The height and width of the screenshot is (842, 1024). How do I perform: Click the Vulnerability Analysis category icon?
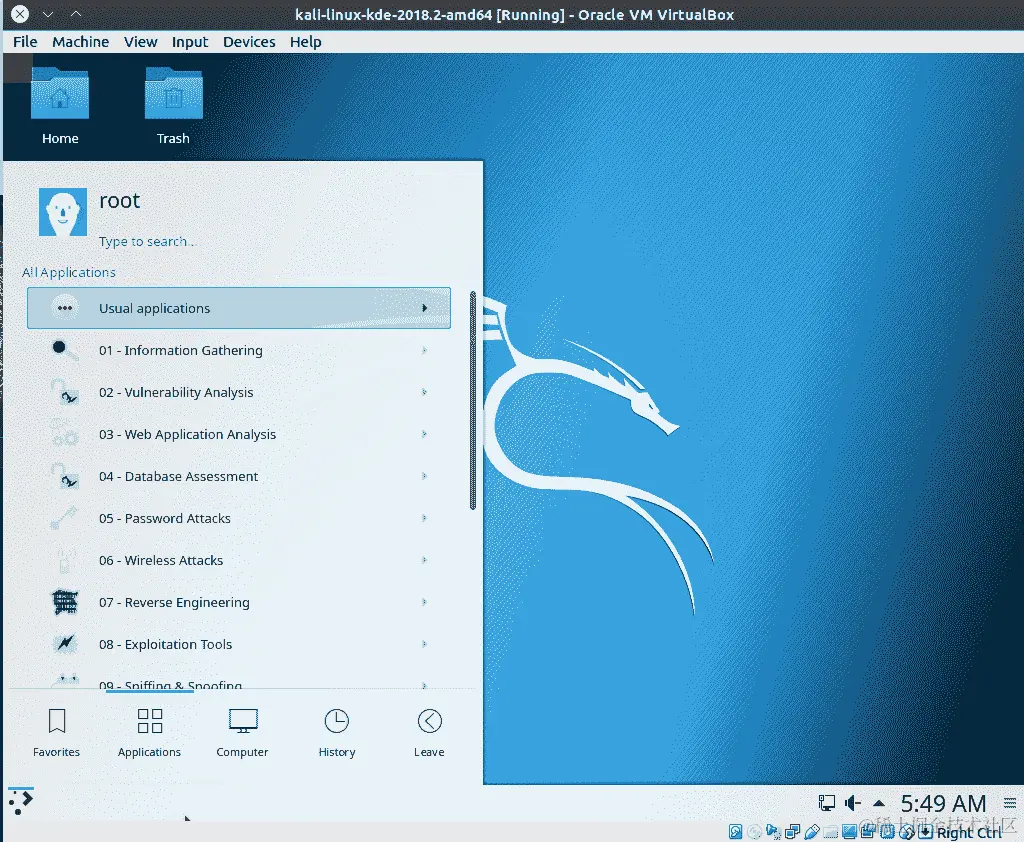(x=65, y=392)
